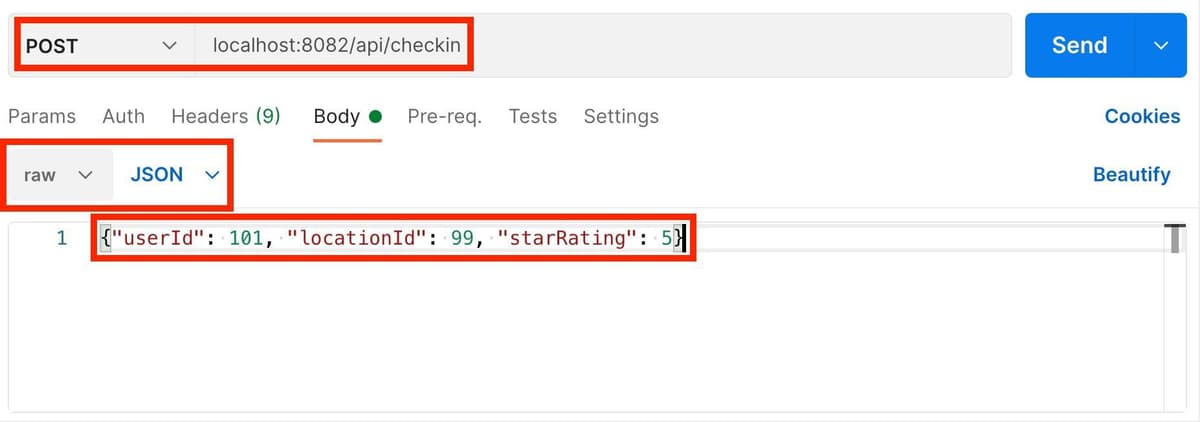Click Beautify to format the JSON
The image size is (1200, 422).
tap(1131, 175)
